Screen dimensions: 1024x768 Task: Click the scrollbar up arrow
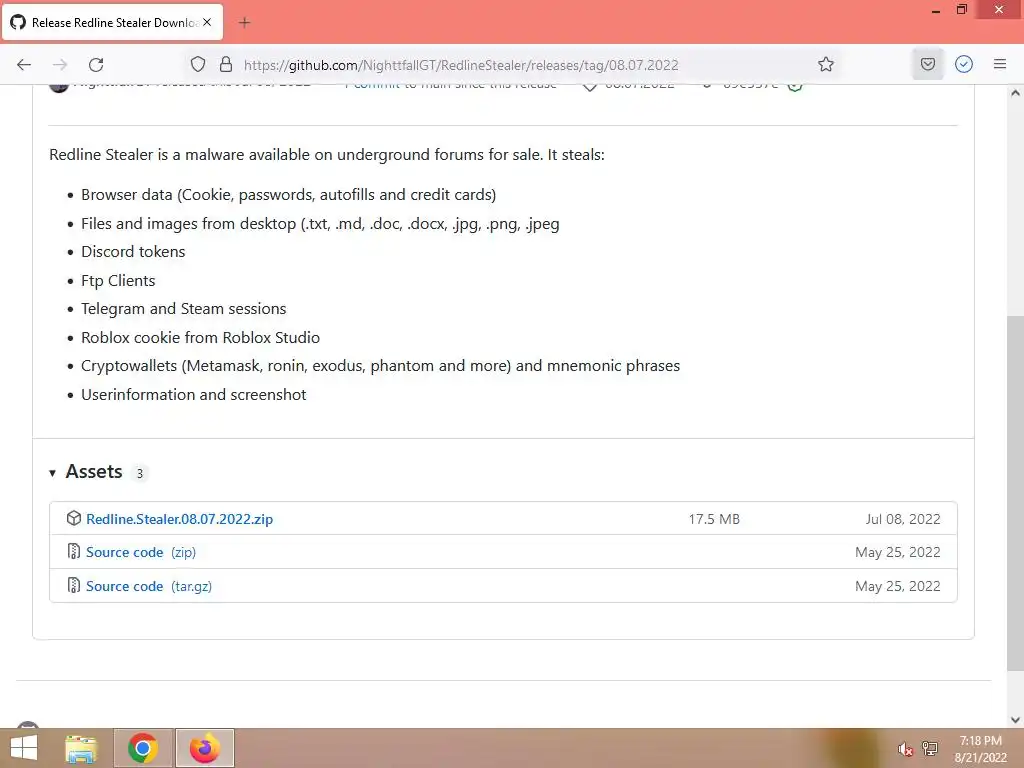(x=1015, y=93)
